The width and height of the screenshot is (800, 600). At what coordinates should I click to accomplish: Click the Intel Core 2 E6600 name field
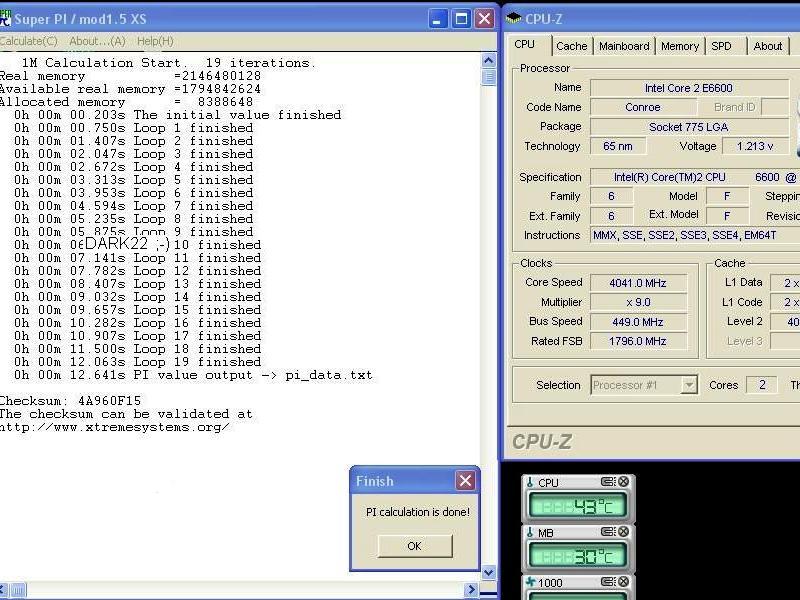(x=690, y=88)
